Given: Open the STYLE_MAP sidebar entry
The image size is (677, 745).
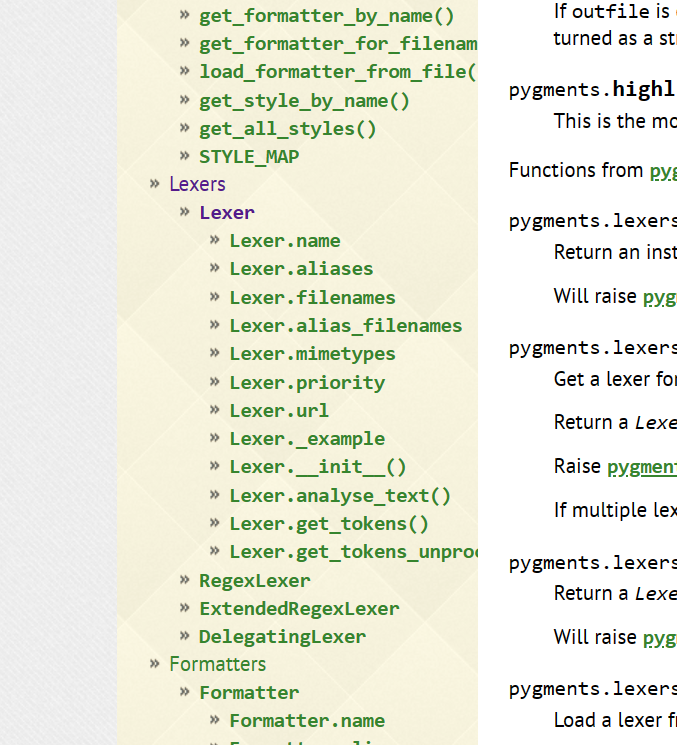Looking at the screenshot, I should point(249,157).
